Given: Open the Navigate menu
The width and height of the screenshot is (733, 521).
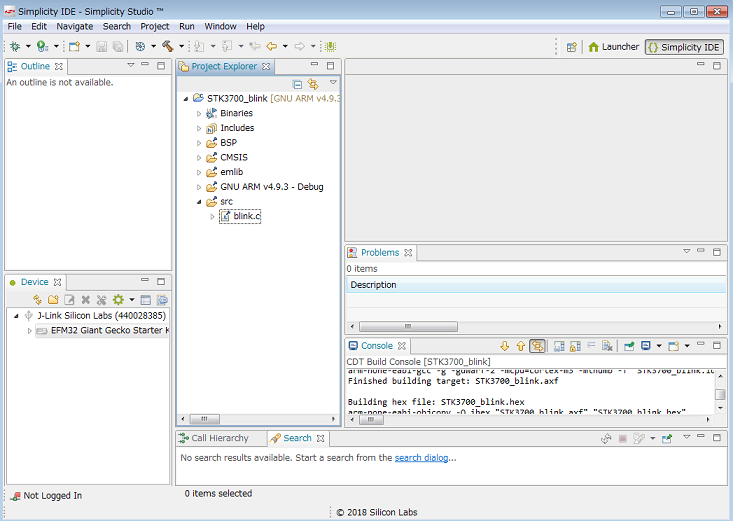Looking at the screenshot, I should pyautogui.click(x=75, y=26).
